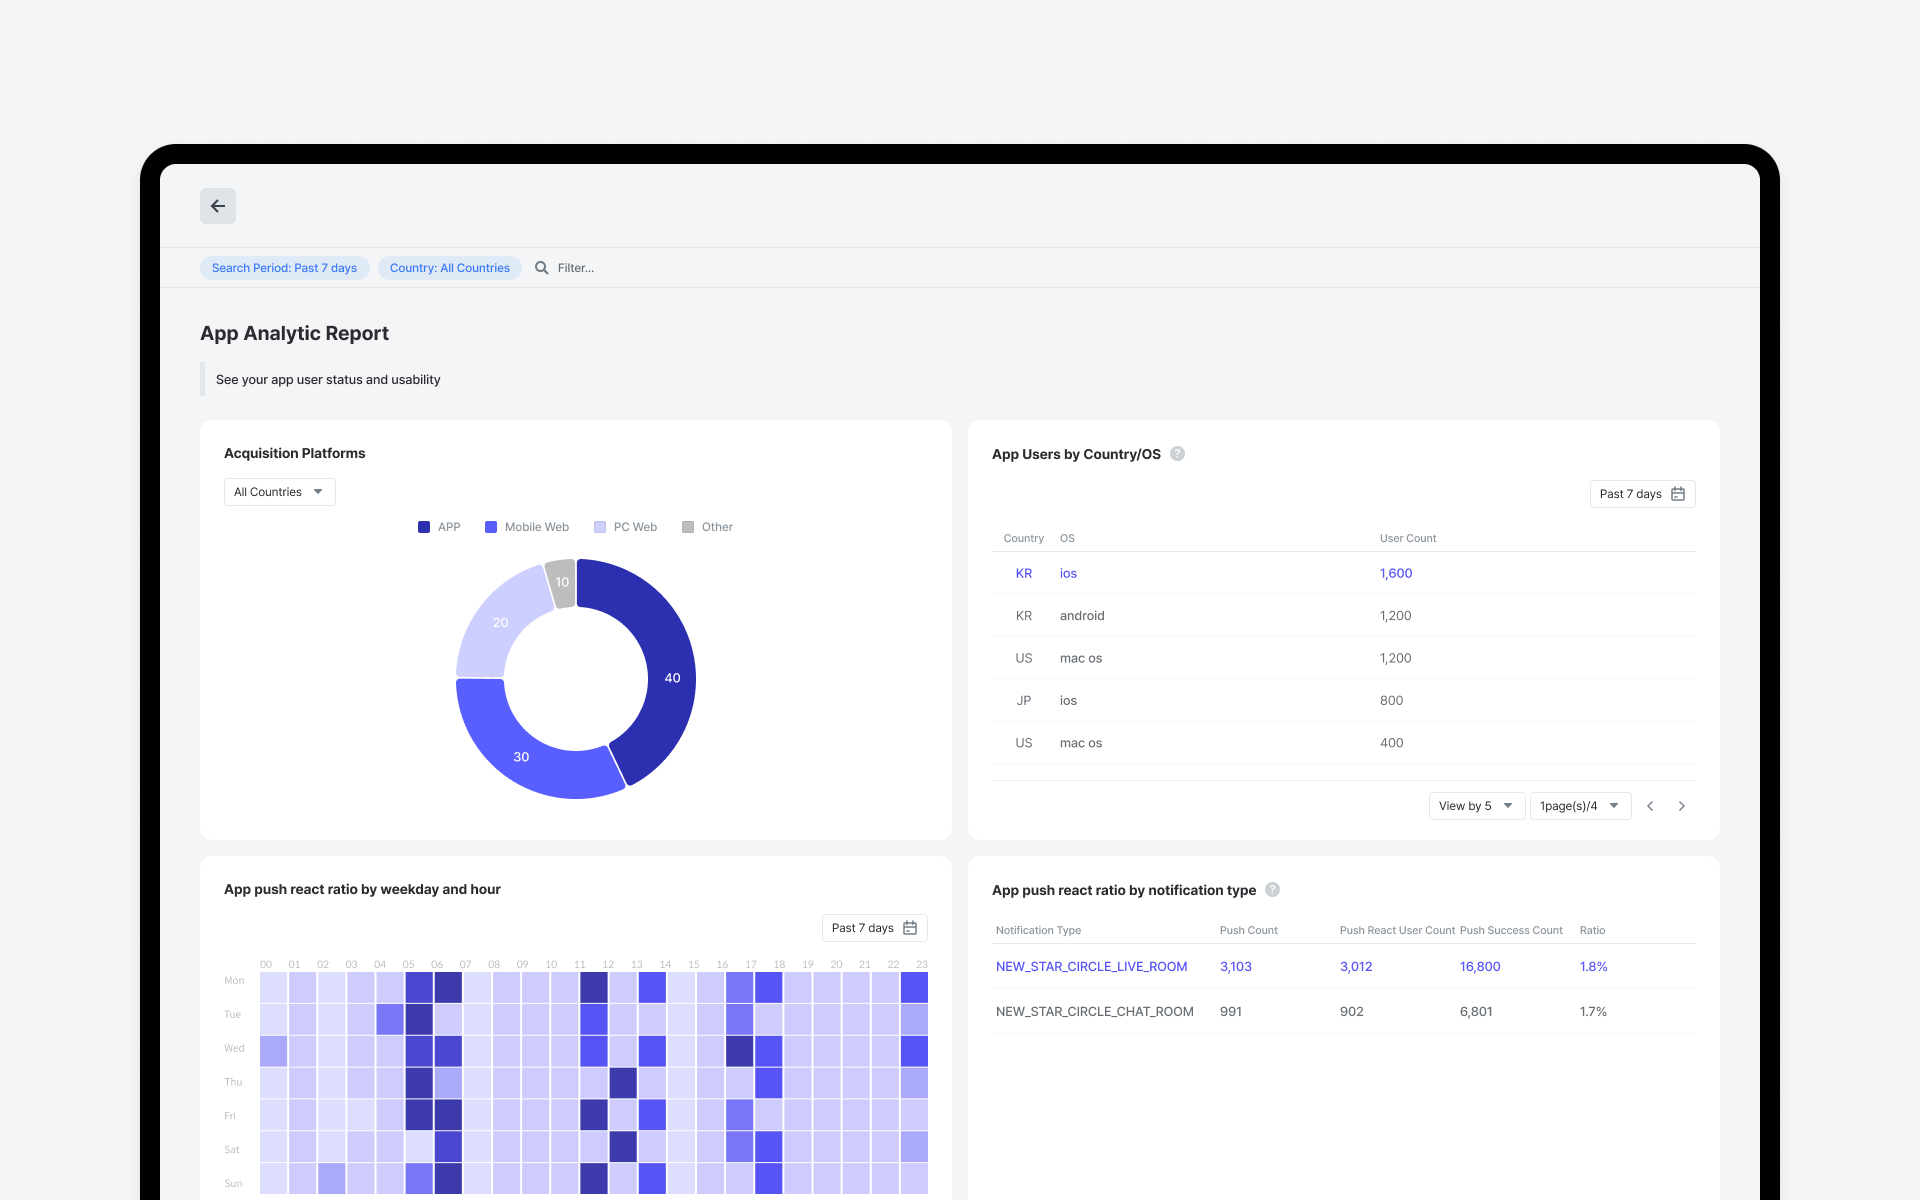Image resolution: width=1920 pixels, height=1200 pixels.
Task: Select Country: All Countries filter chip
Action: tap(450, 268)
